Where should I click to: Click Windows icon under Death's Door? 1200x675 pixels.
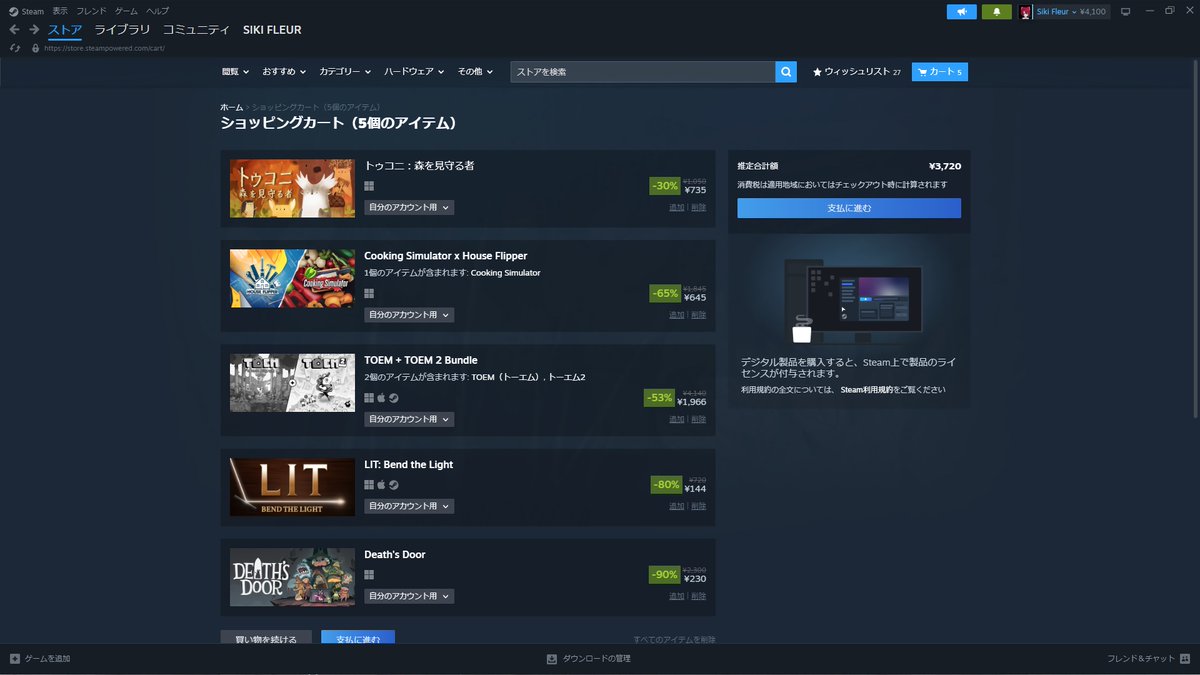369,574
